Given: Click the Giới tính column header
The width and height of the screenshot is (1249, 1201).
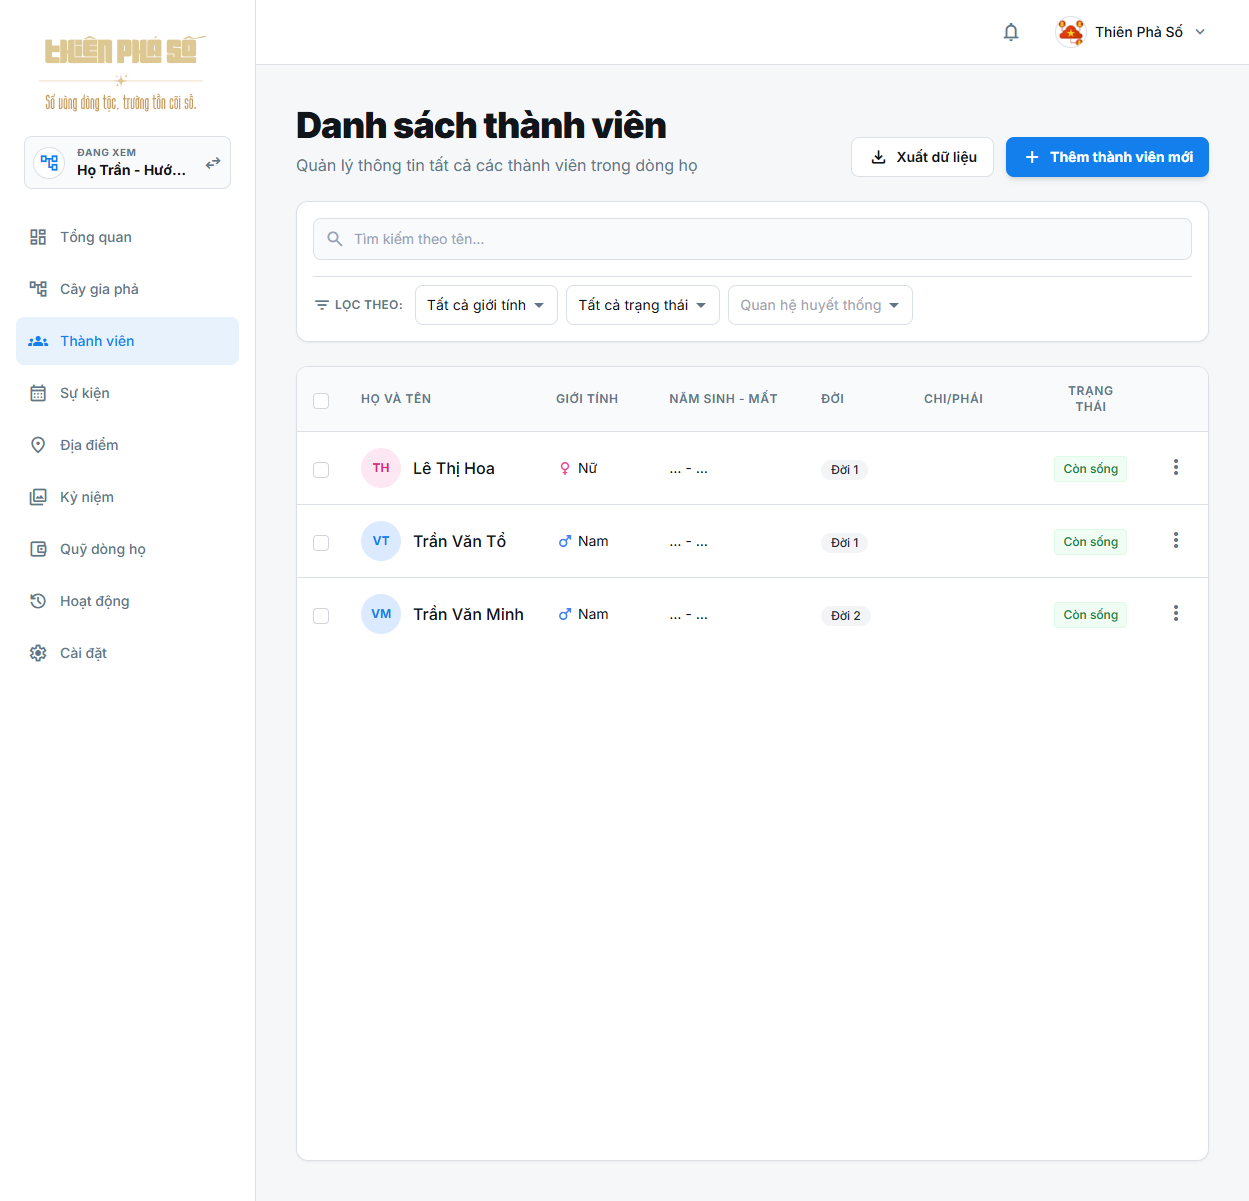Looking at the screenshot, I should pyautogui.click(x=587, y=399).
